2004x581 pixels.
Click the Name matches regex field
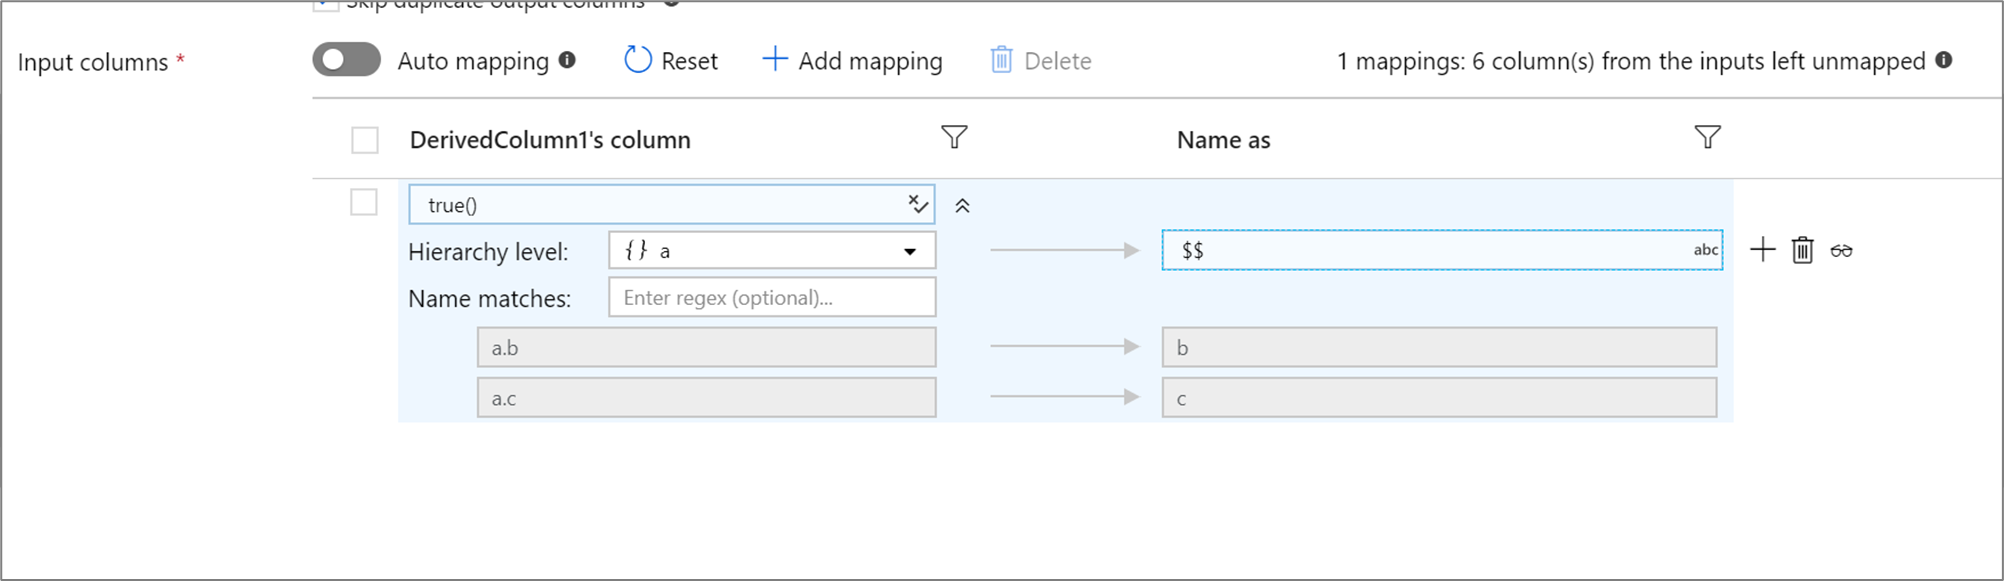771,298
